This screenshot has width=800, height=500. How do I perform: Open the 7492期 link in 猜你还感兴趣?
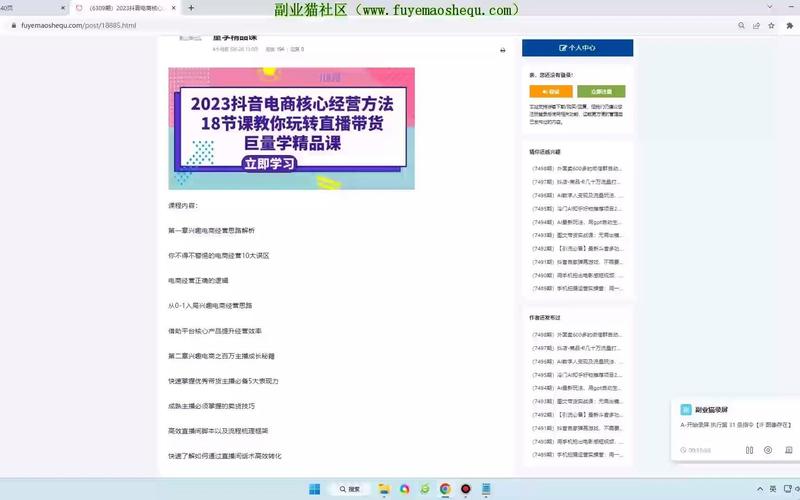pyautogui.click(x=577, y=248)
